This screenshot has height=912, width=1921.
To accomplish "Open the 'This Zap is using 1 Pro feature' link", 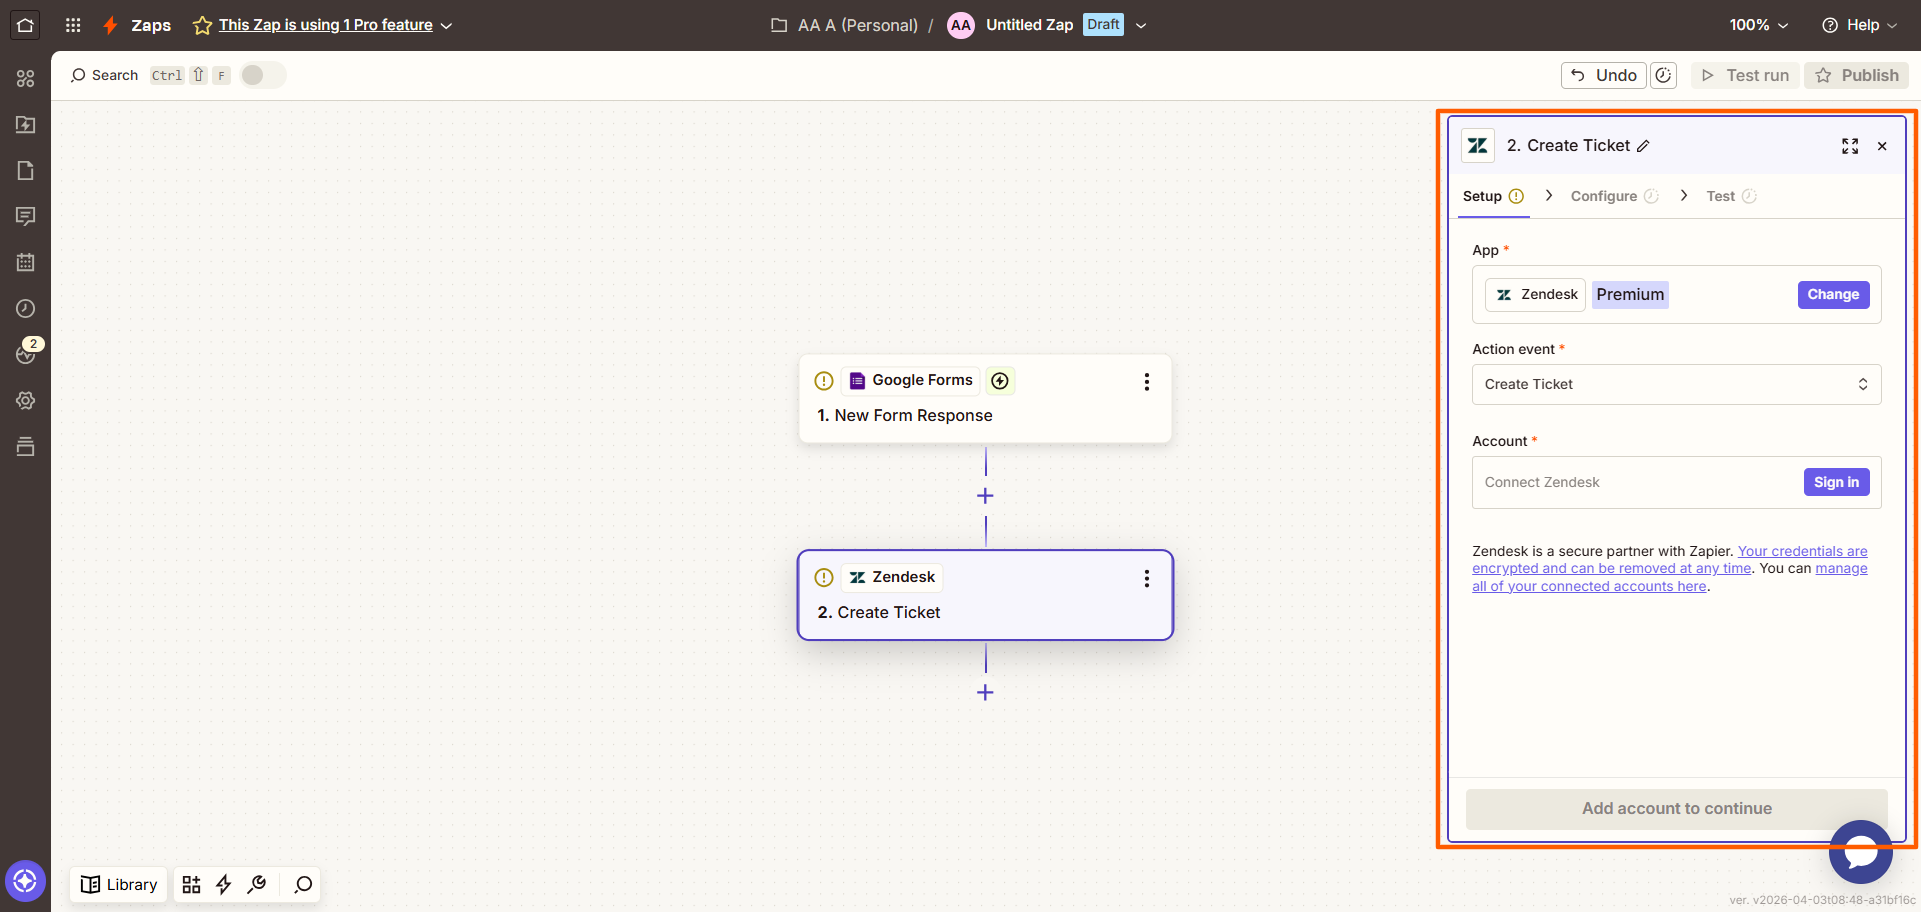I will point(326,25).
